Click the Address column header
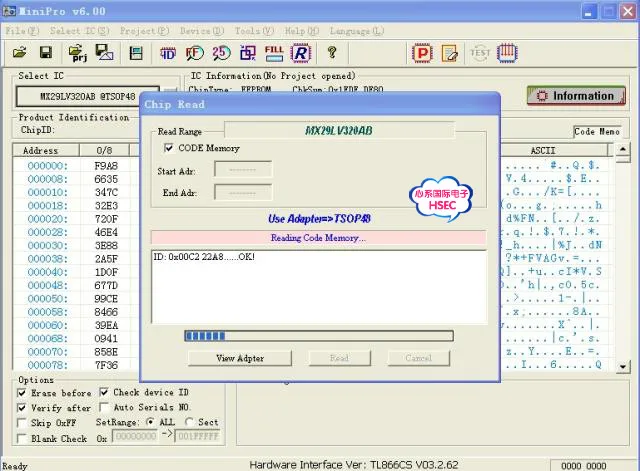This screenshot has height=471, width=640. click(x=45, y=150)
